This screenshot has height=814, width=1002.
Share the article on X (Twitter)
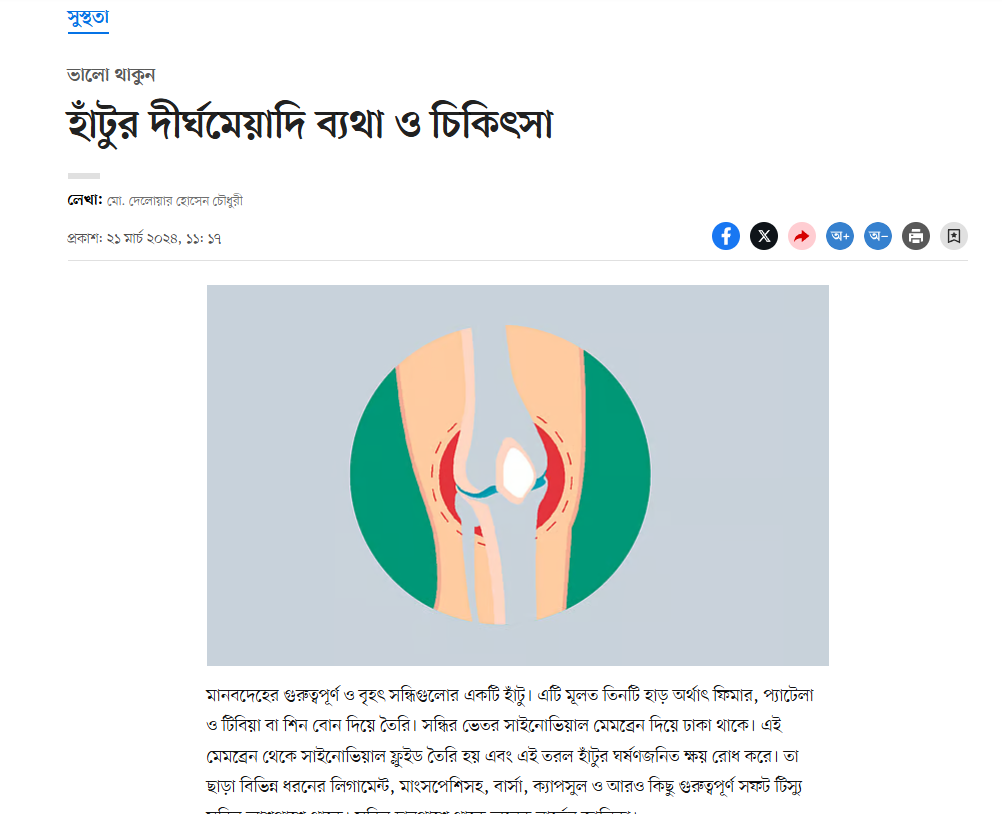tap(764, 236)
